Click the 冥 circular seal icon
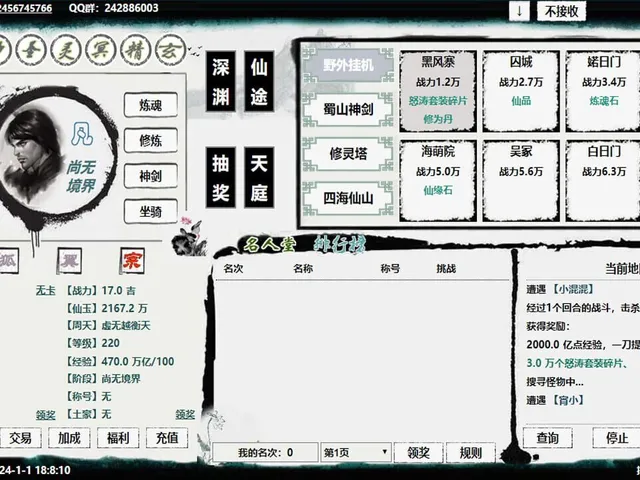The height and width of the screenshot is (480, 640). pos(101,51)
